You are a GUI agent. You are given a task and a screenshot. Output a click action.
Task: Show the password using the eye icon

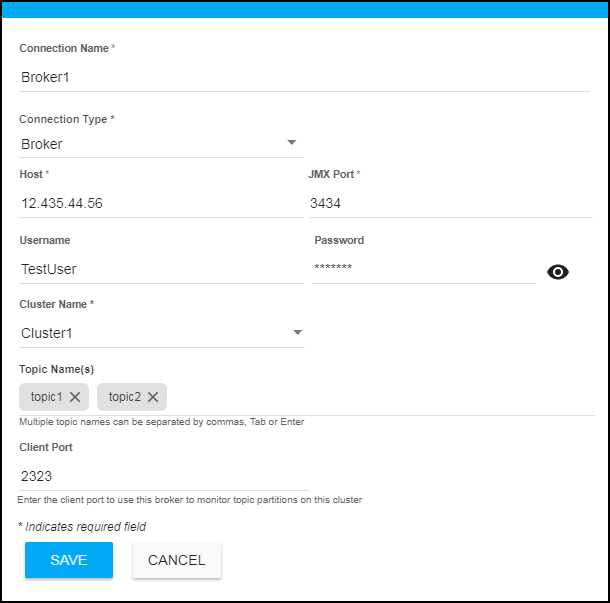(x=558, y=272)
